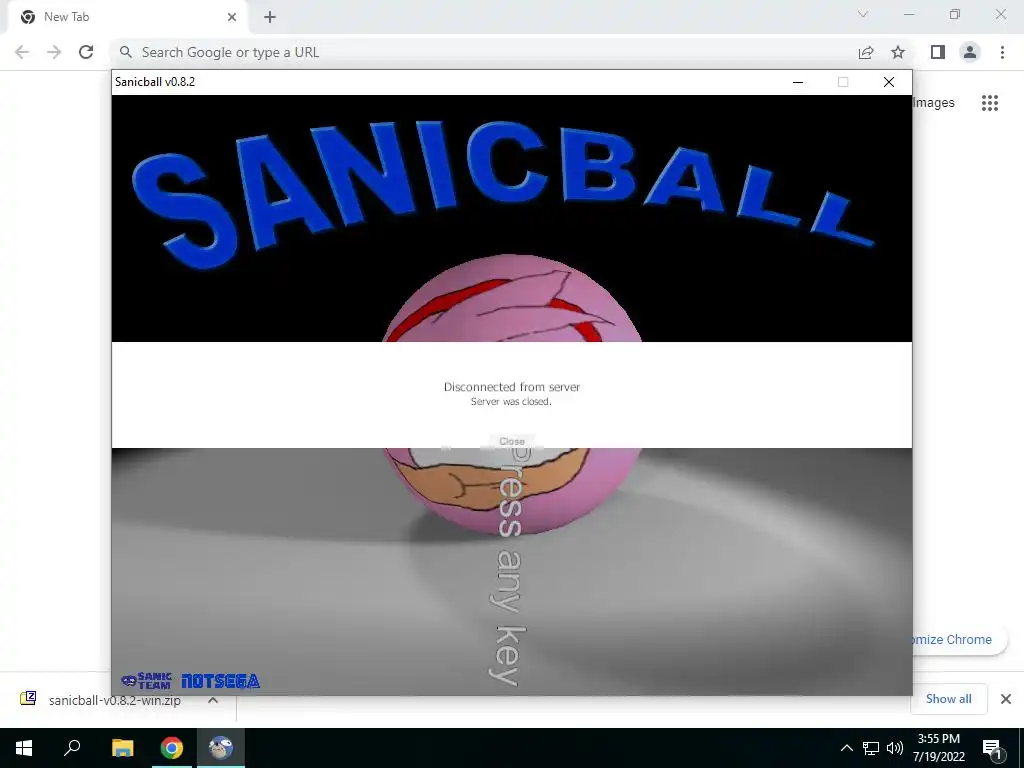Close the Chrome window
This screenshot has width=1024, height=768.
click(x=1000, y=14)
